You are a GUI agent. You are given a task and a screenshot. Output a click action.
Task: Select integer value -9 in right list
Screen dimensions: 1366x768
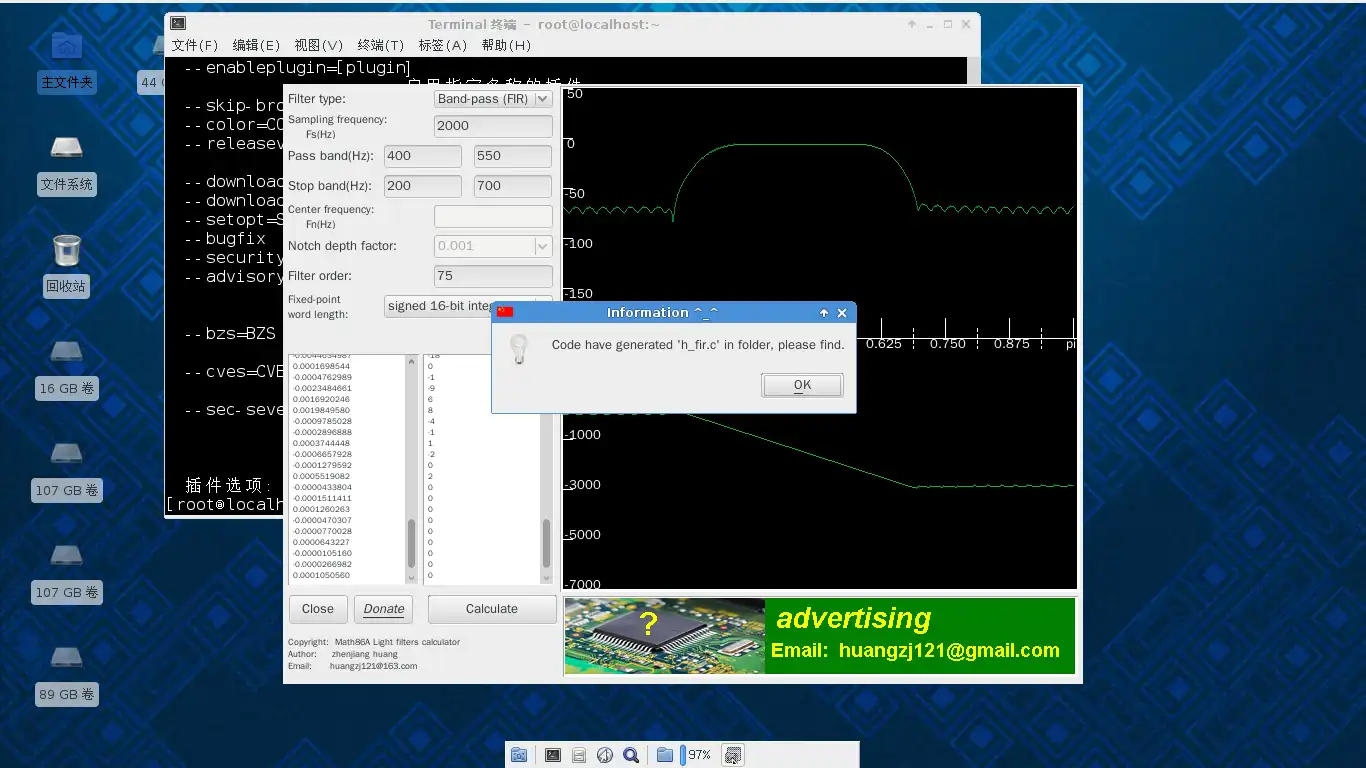430,388
